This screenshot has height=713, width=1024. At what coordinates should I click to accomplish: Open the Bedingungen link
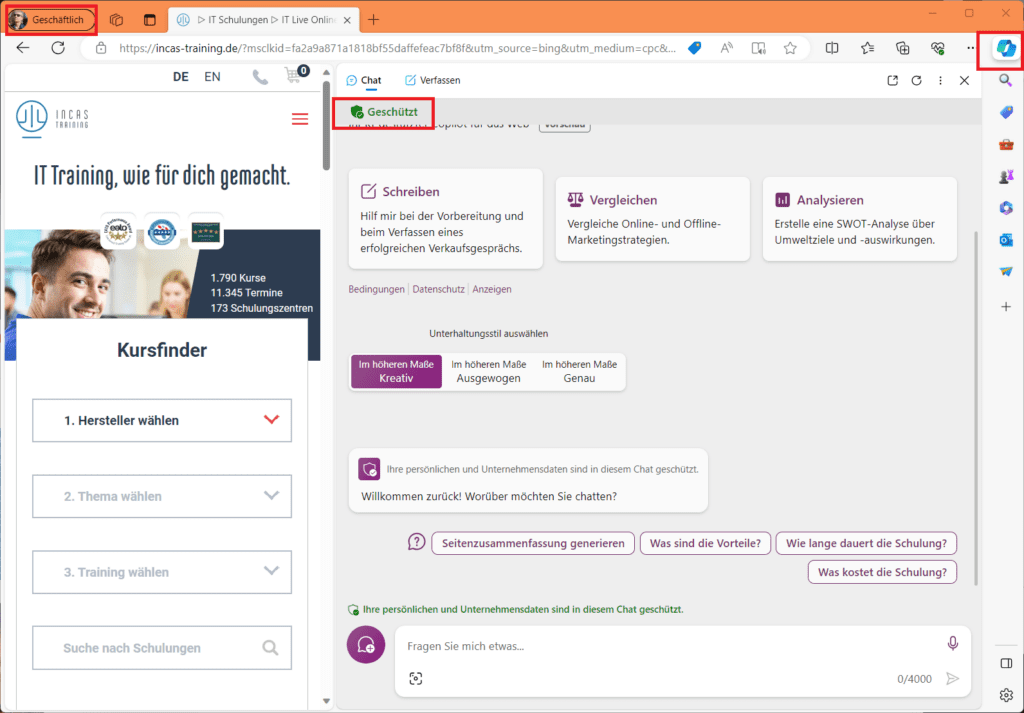coord(376,289)
